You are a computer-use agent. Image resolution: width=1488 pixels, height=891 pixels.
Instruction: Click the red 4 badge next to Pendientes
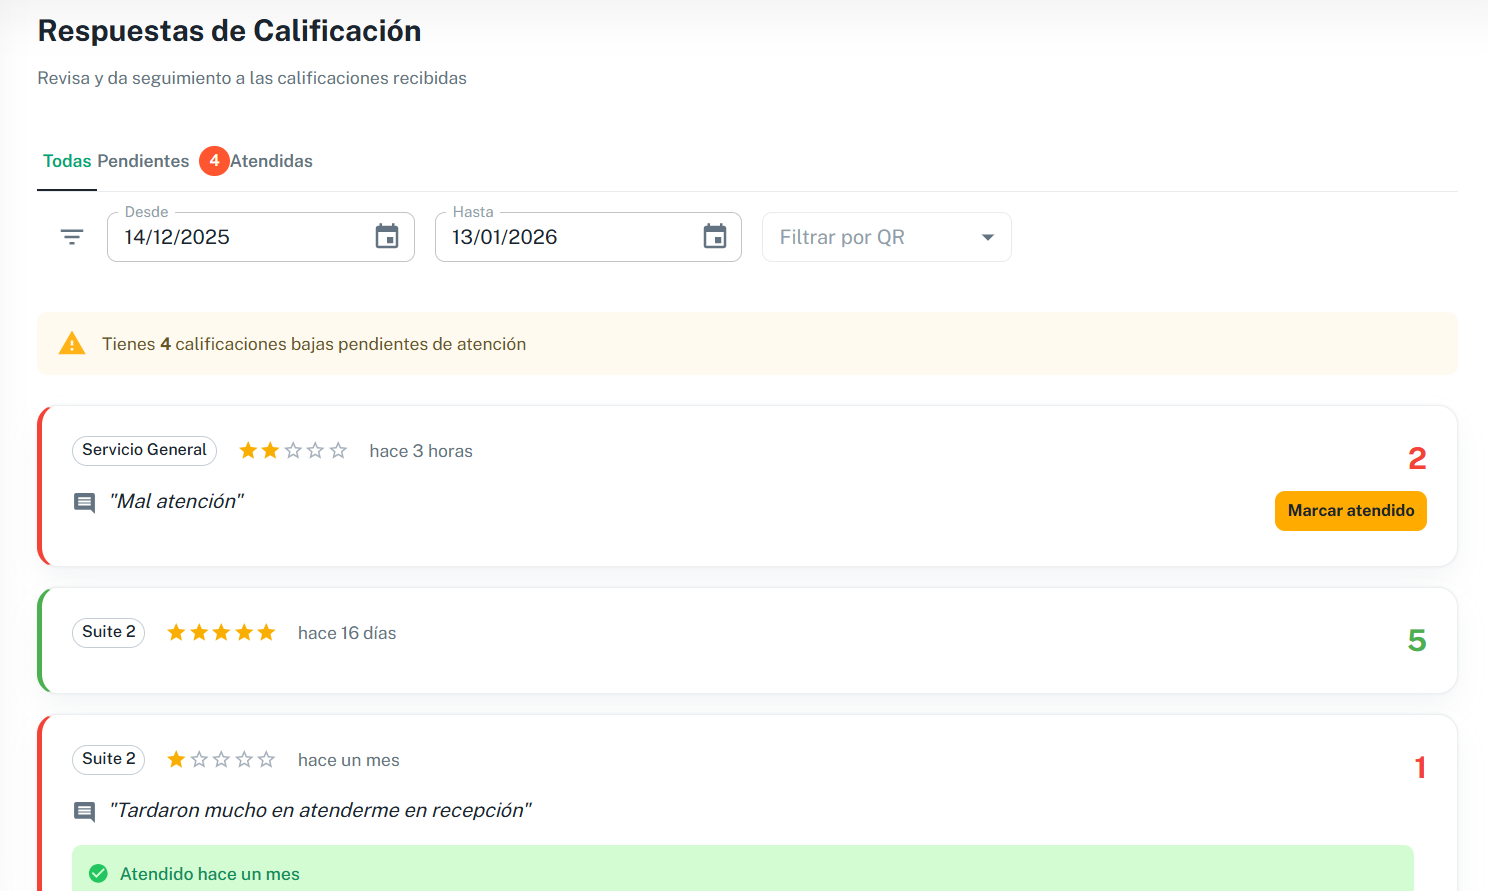pos(214,160)
